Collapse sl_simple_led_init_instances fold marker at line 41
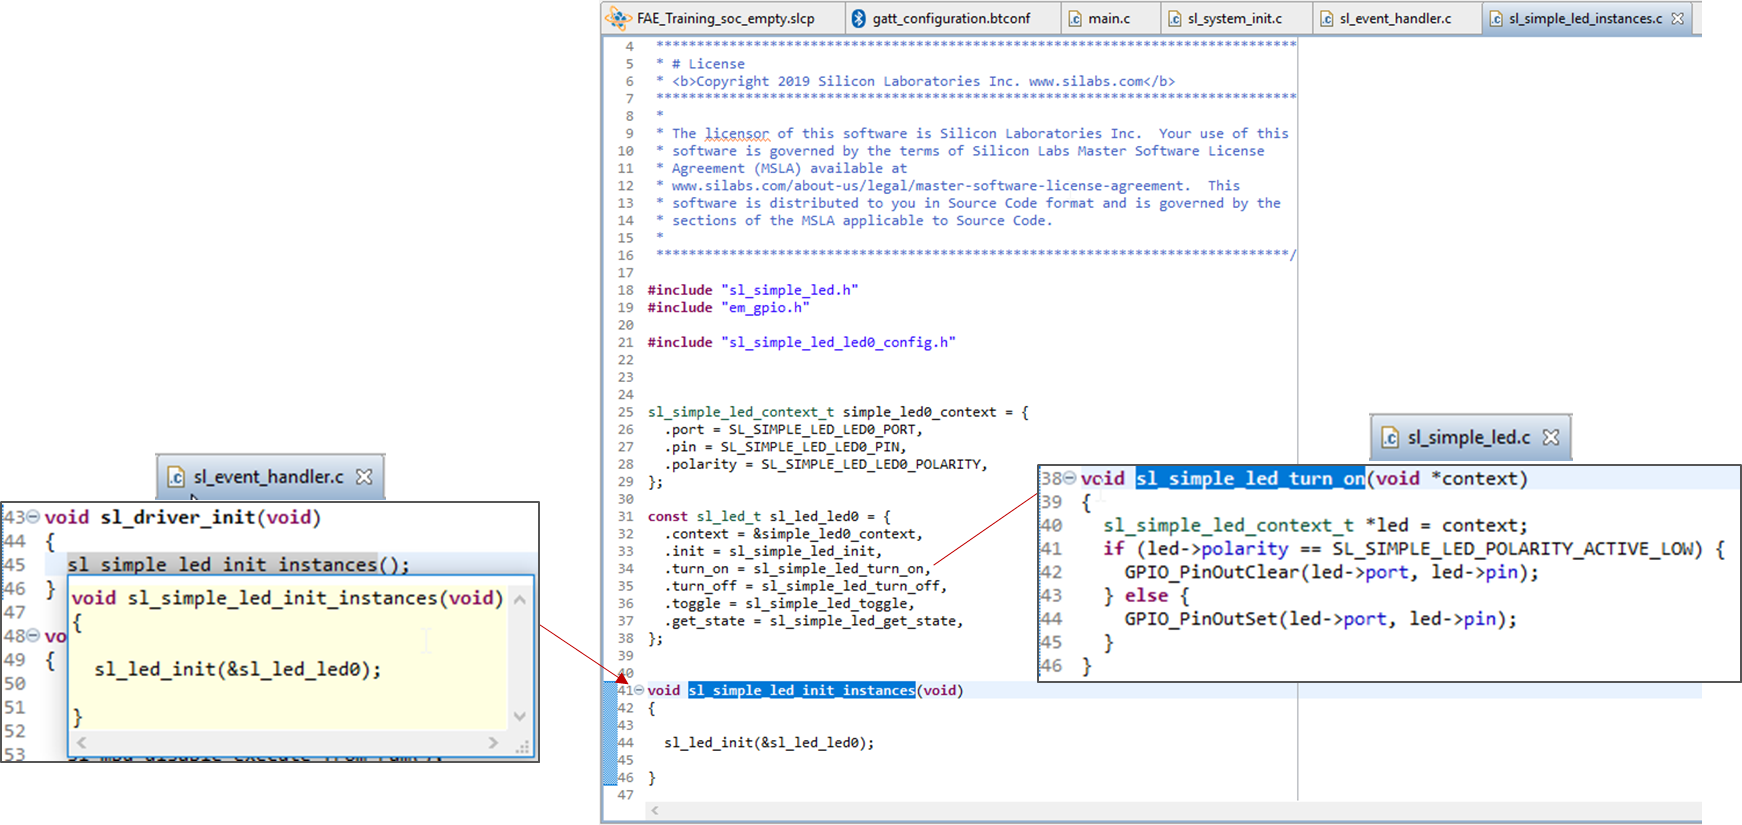1742x825 pixels. (638, 690)
